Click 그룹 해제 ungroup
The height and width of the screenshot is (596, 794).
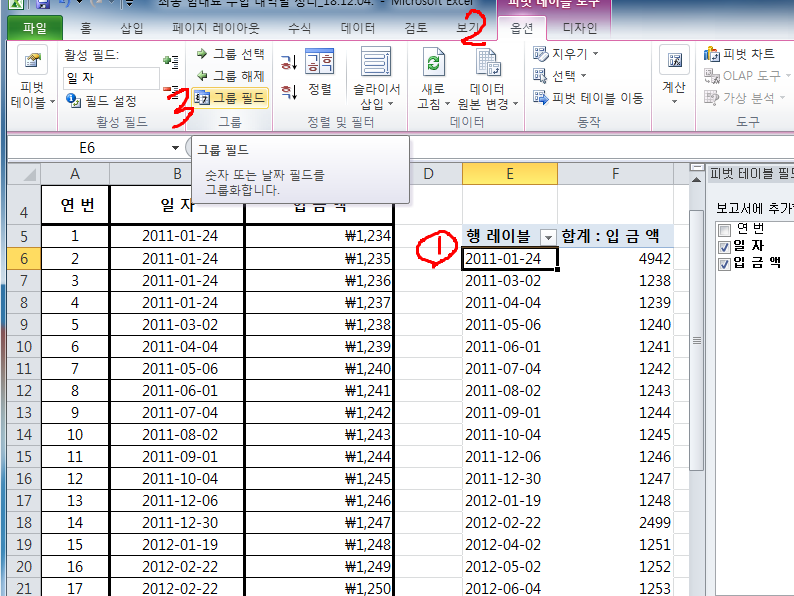click(x=230, y=76)
